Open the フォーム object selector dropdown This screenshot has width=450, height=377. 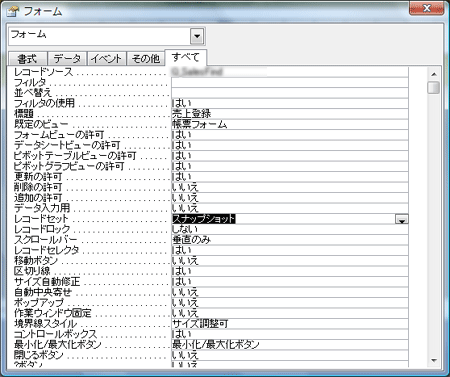(197, 36)
